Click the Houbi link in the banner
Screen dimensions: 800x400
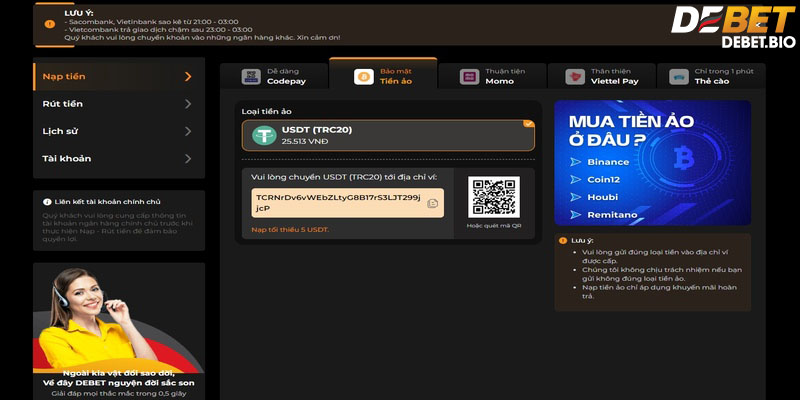coord(603,197)
